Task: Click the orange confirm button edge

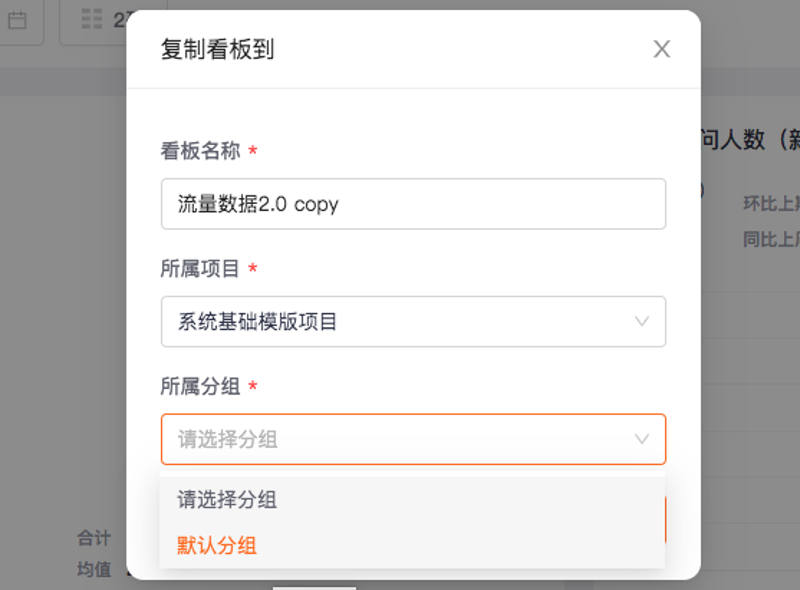Action: click(665, 520)
